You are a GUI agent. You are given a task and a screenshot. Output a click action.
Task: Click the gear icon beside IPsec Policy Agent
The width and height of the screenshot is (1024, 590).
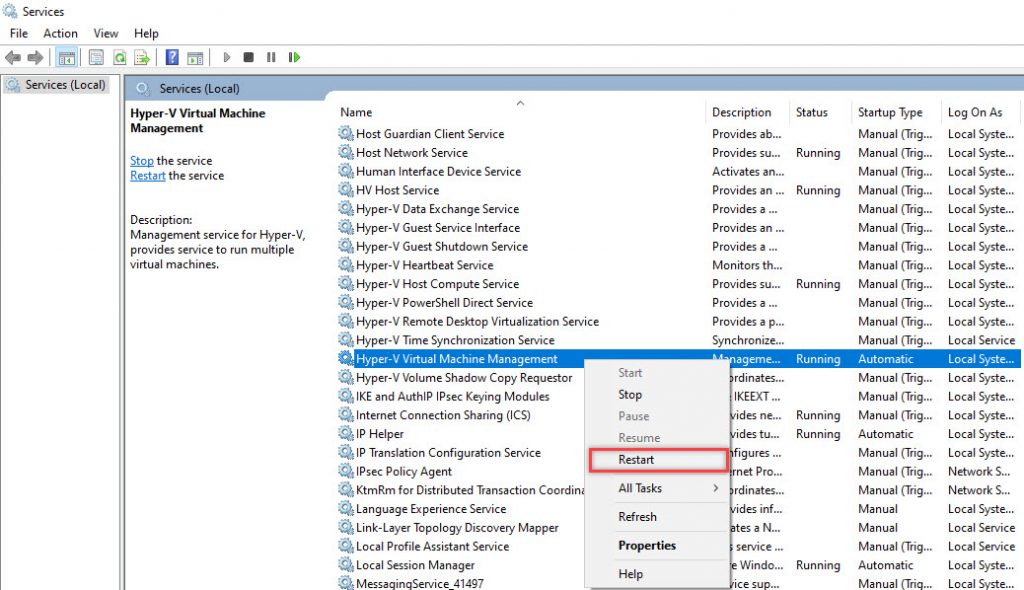[x=345, y=471]
